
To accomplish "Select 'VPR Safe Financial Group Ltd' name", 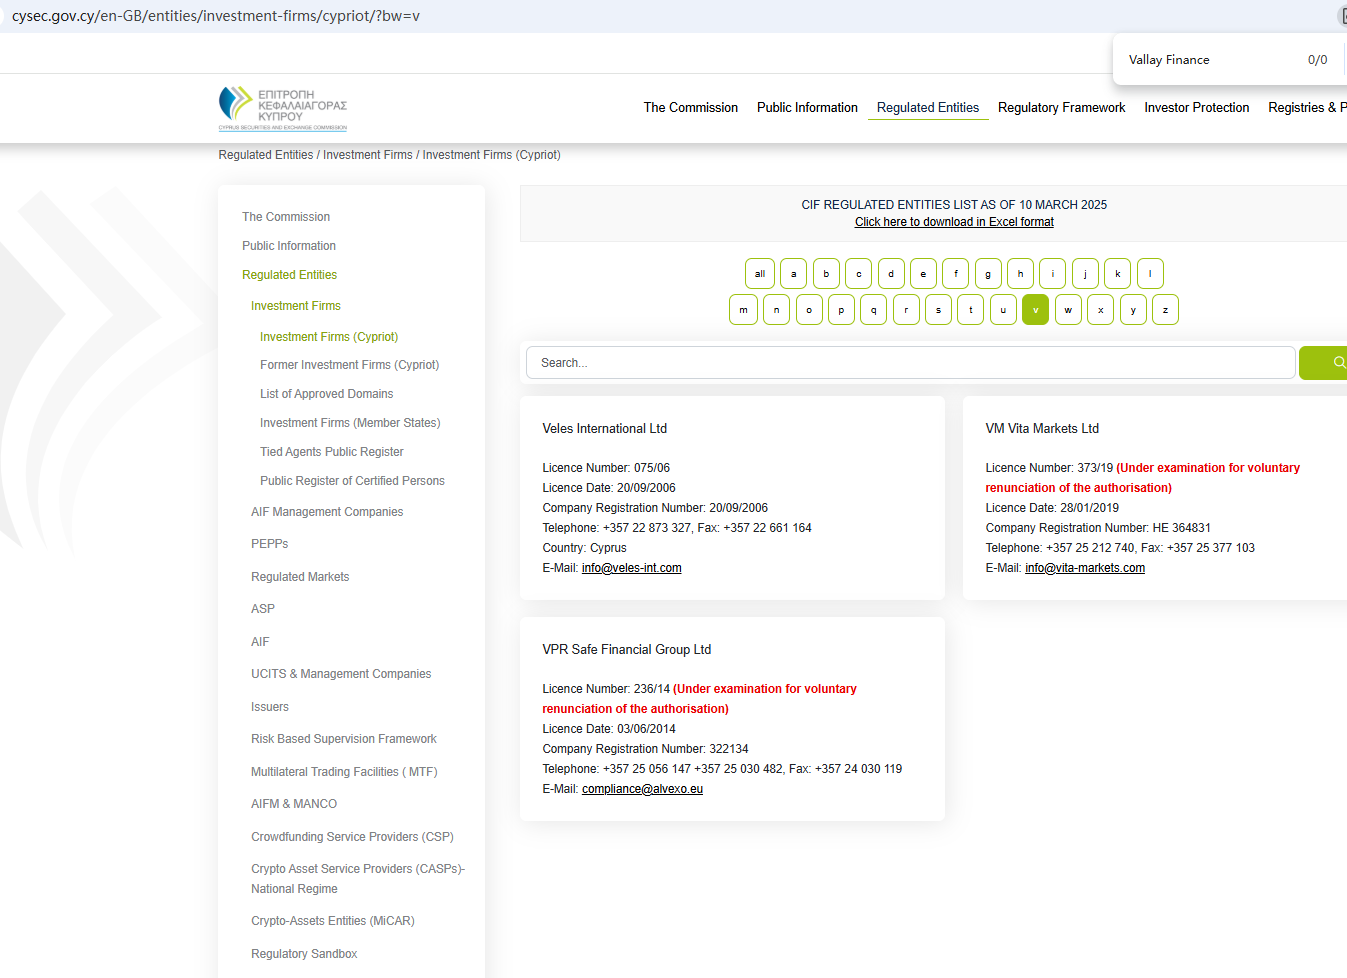I will pyautogui.click(x=627, y=649).
